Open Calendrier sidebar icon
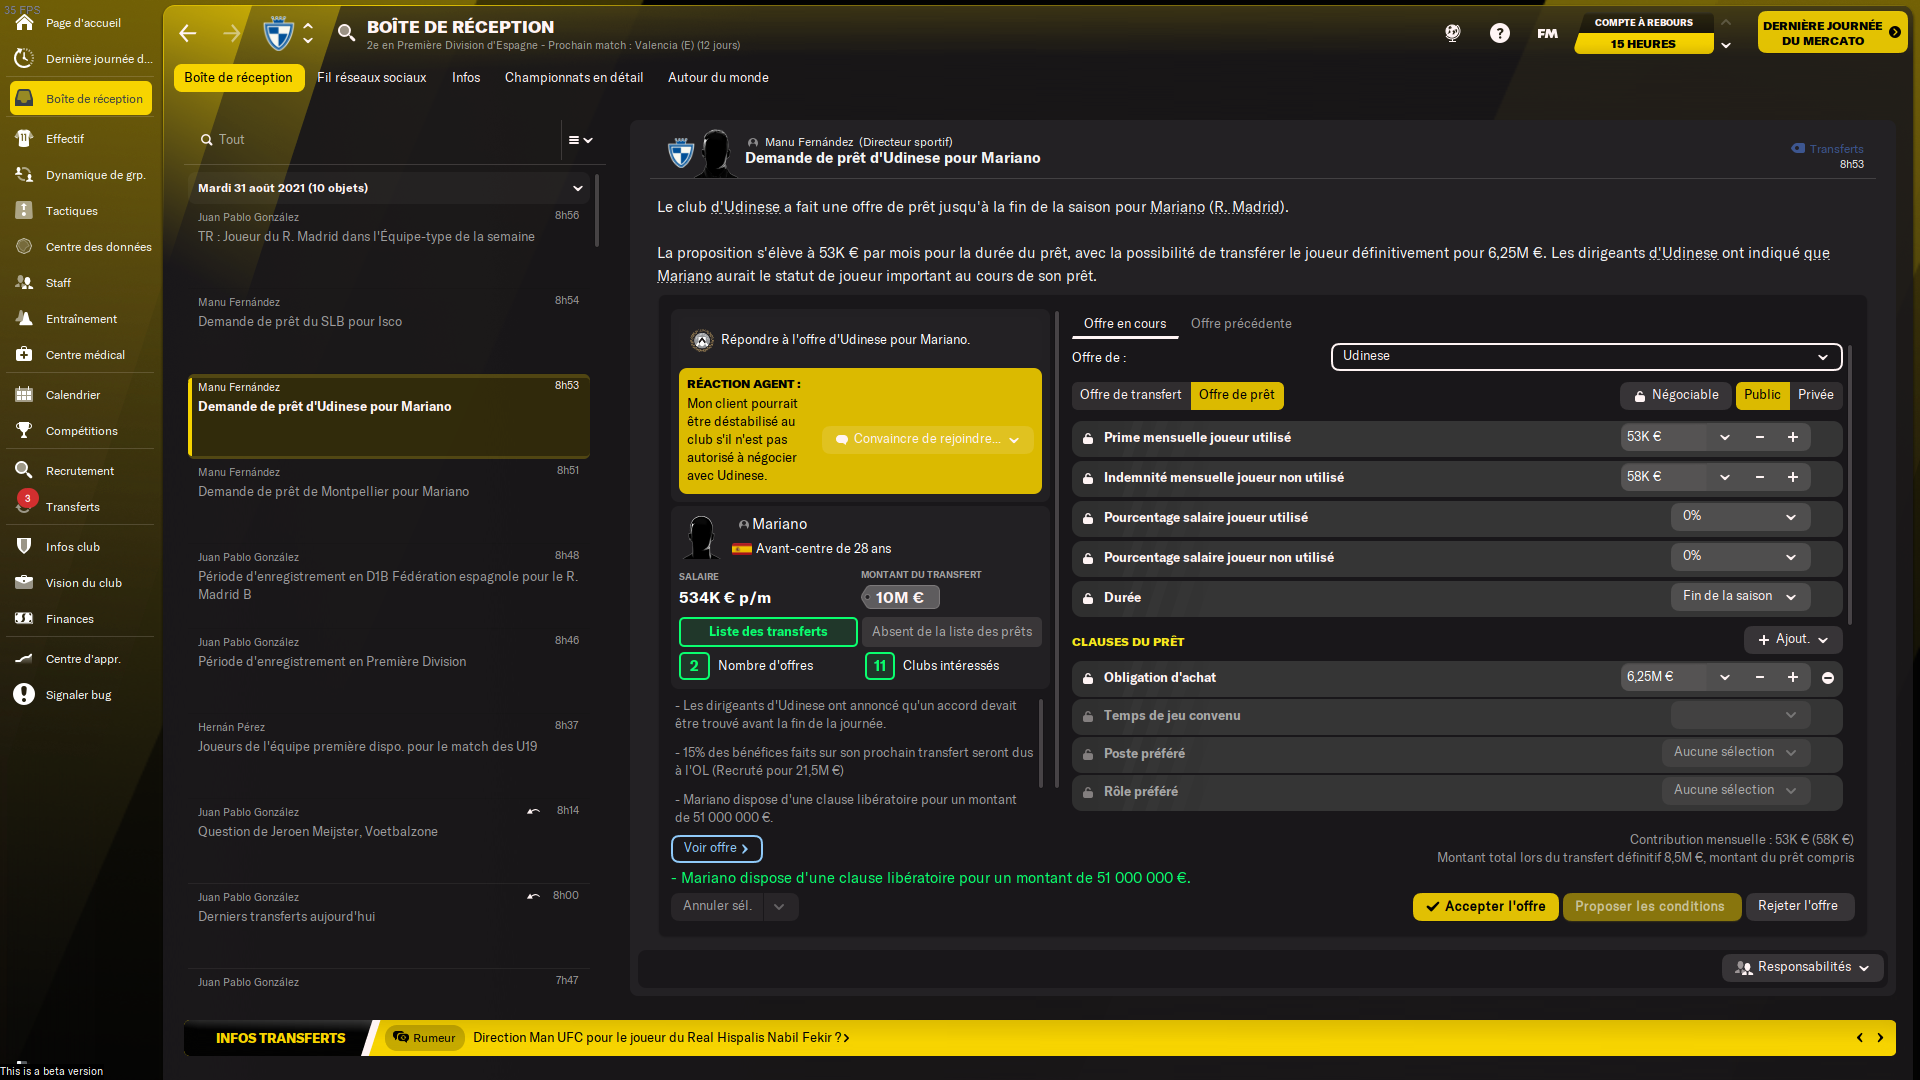 (24, 395)
